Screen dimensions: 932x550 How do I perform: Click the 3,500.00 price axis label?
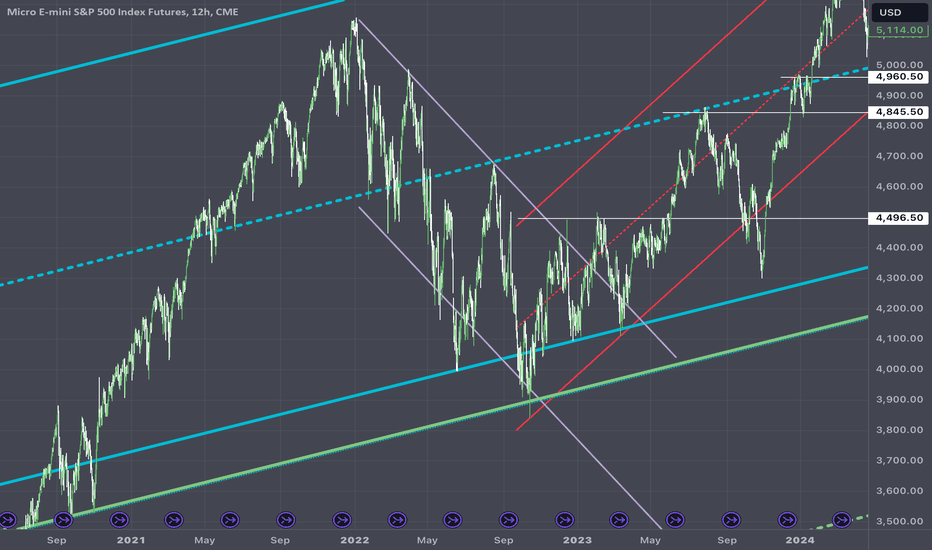[899, 521]
